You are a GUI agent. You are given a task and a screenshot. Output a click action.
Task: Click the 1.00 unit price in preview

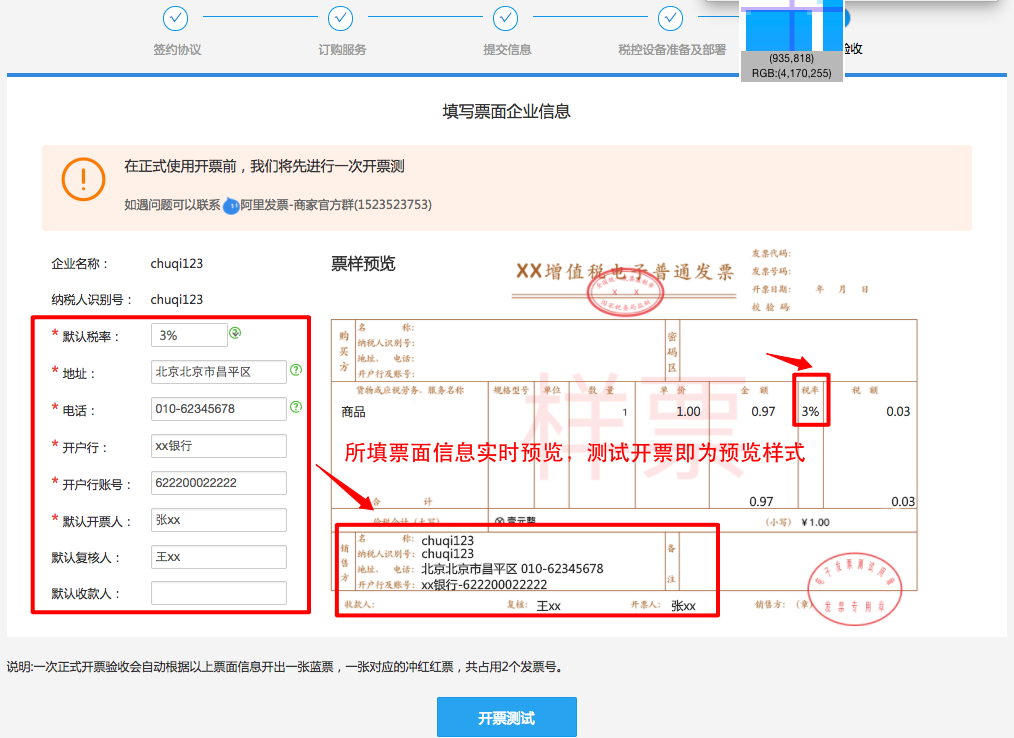coord(688,411)
